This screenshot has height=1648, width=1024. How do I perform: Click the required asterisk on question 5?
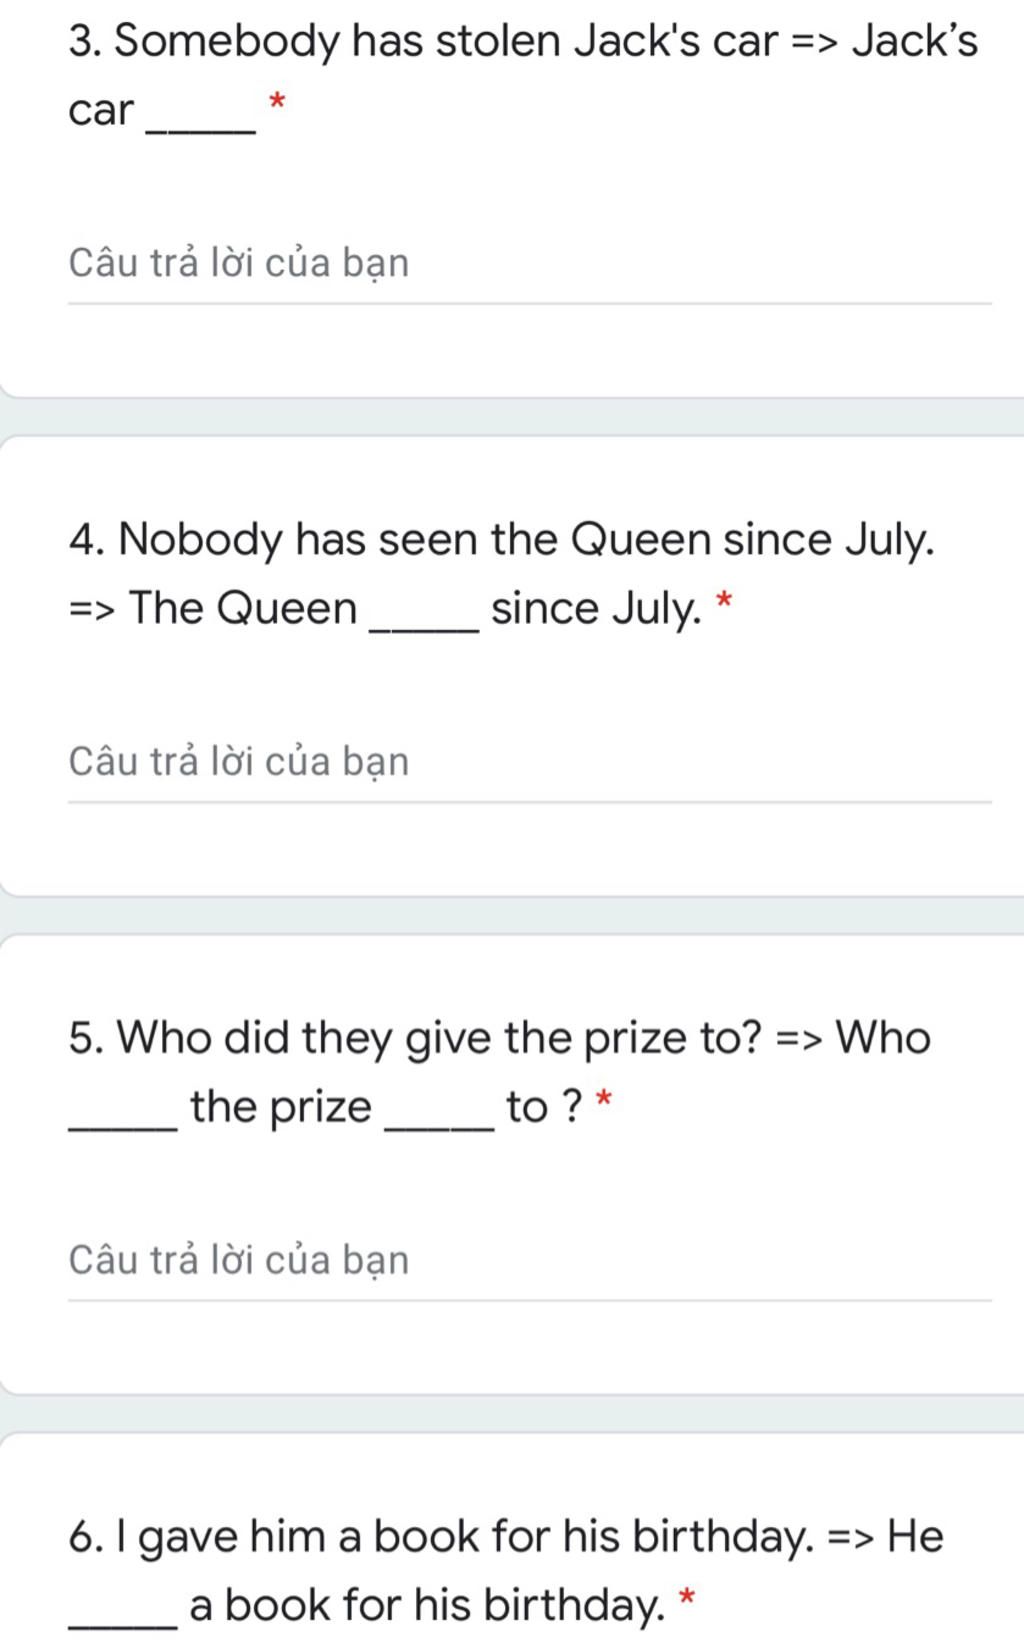603,1099
